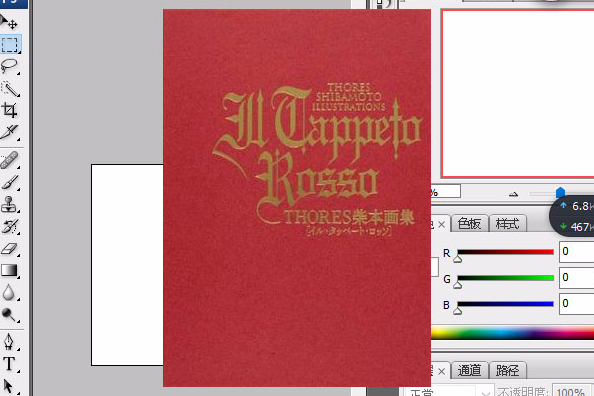This screenshot has height=396, width=594.
Task: Pick a color from the spectrum ramp
Action: [513, 333]
